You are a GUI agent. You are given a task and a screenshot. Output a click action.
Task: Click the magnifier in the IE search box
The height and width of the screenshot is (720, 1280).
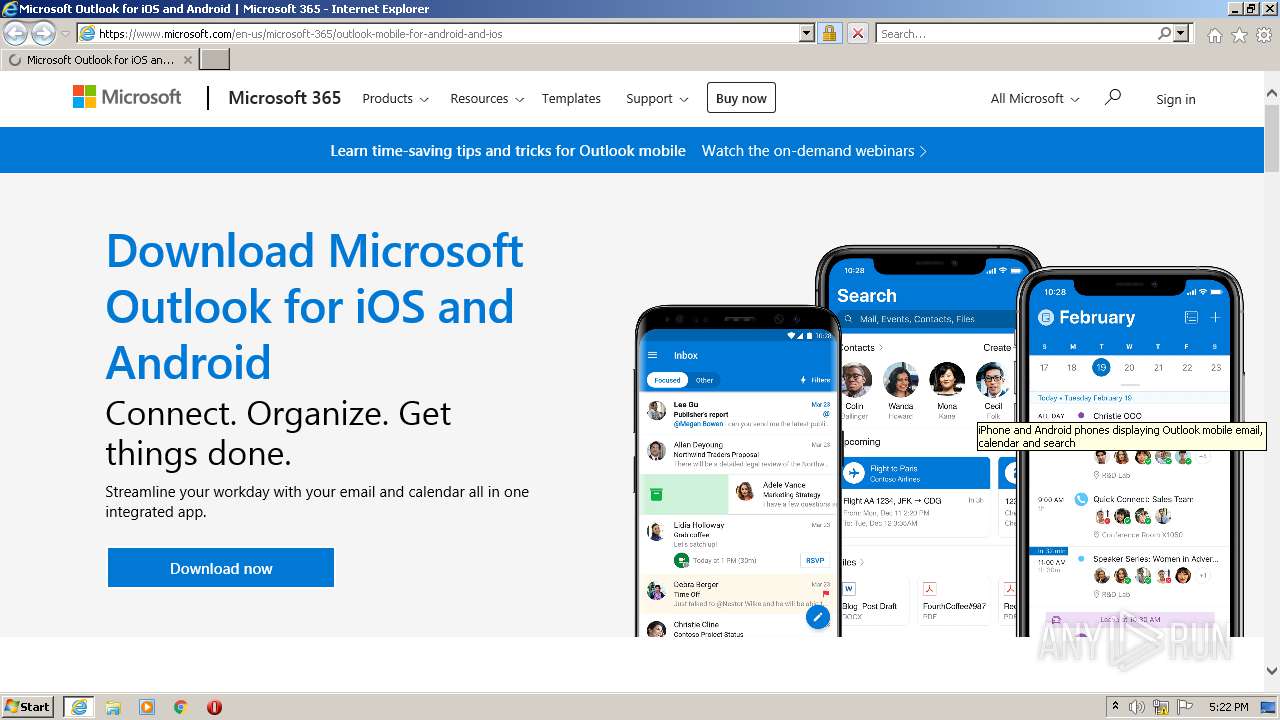click(1164, 33)
